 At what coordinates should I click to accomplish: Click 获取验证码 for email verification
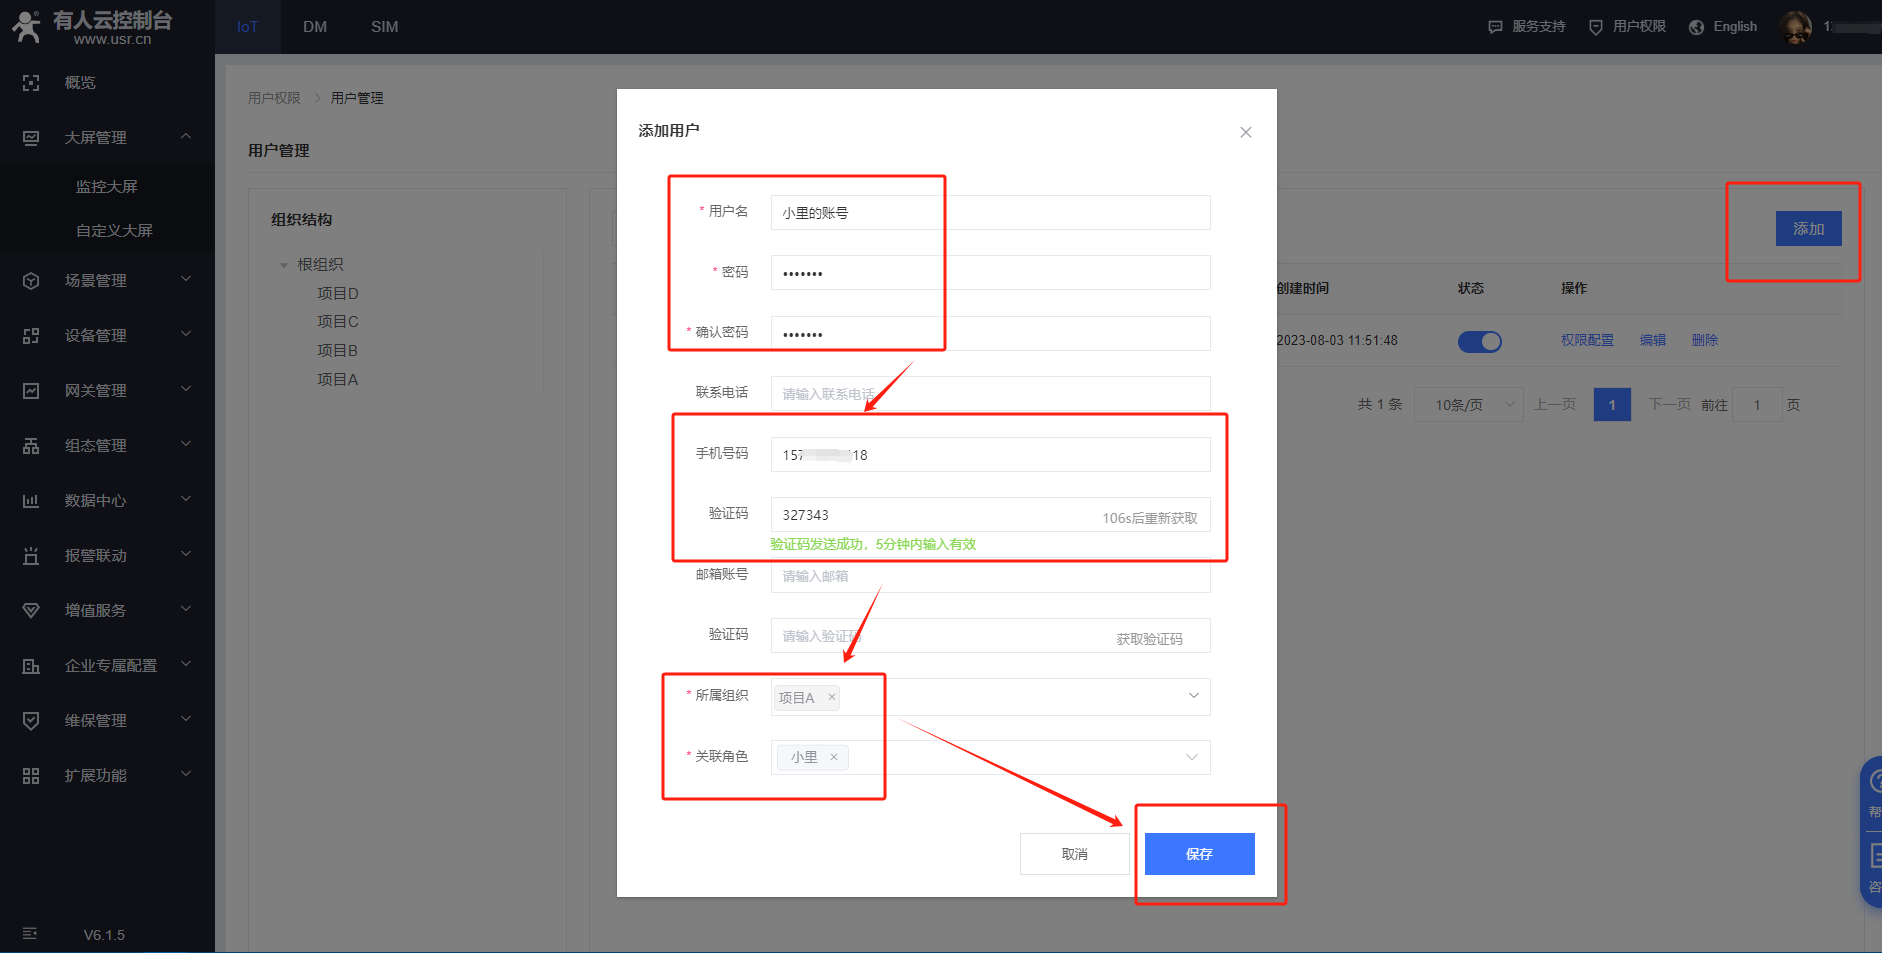pyautogui.click(x=1149, y=639)
